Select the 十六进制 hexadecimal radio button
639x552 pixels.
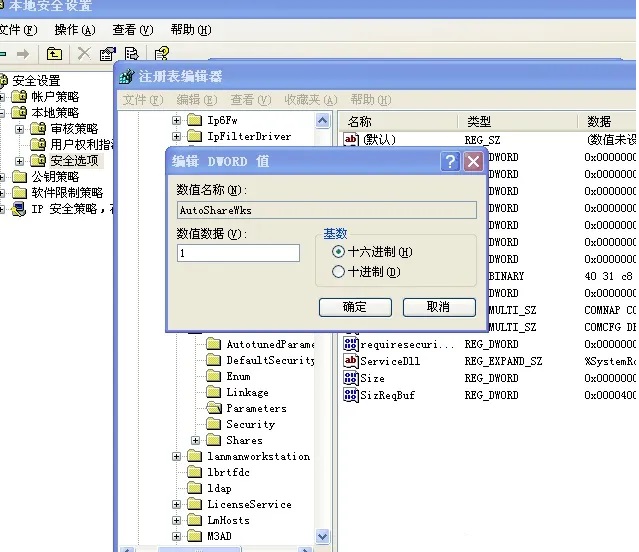[338, 252]
